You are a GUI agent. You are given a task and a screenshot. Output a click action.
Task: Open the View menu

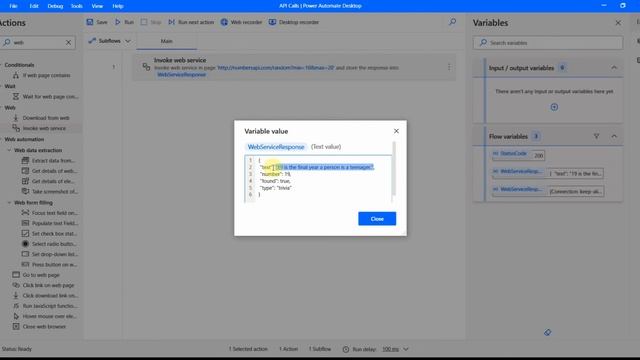click(97, 6)
